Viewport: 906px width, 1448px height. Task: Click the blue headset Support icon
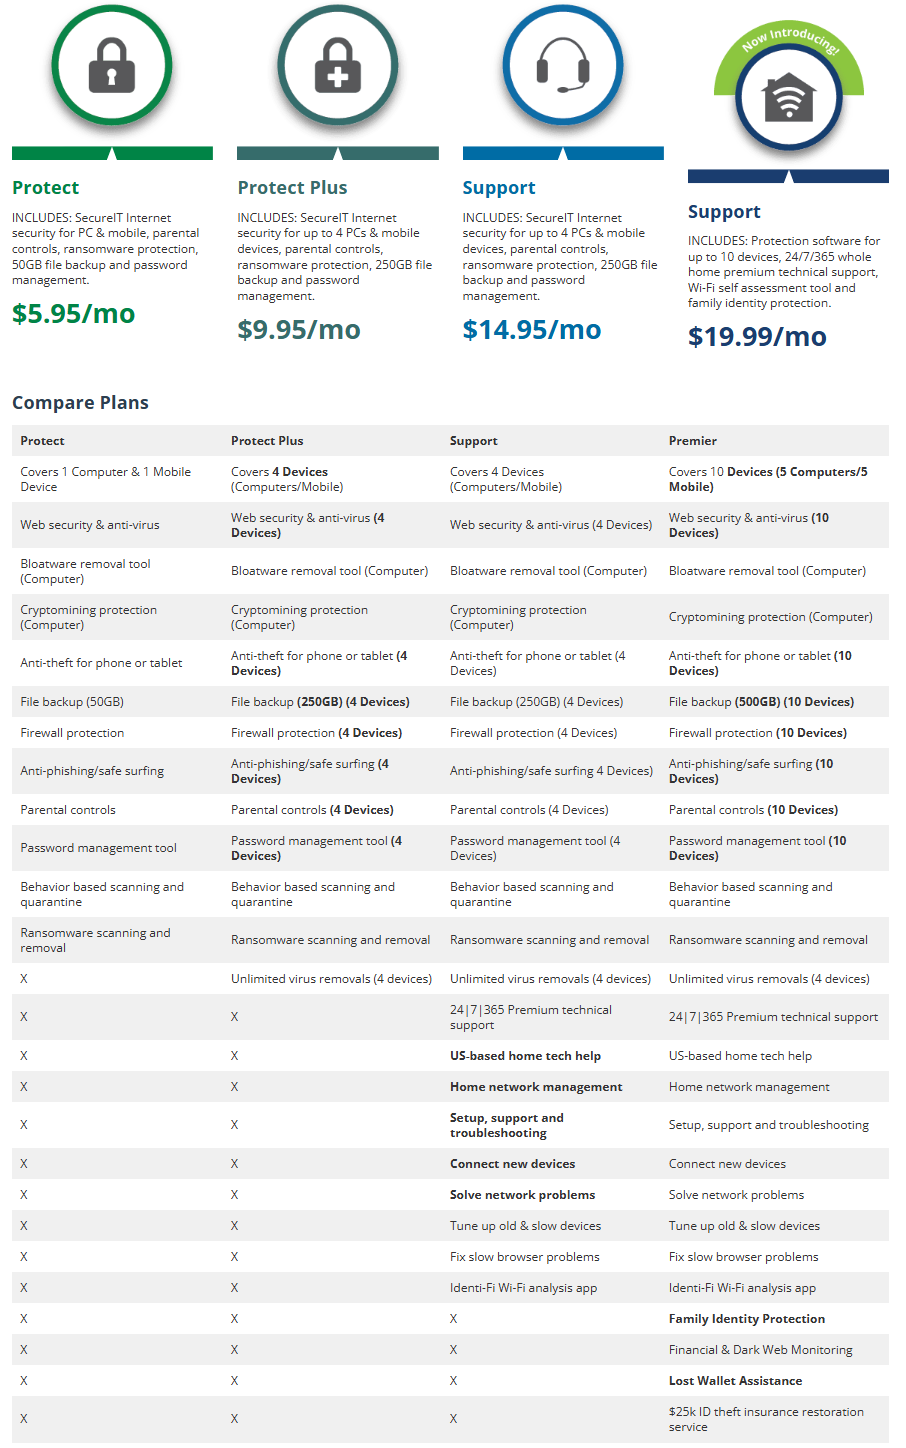562,67
